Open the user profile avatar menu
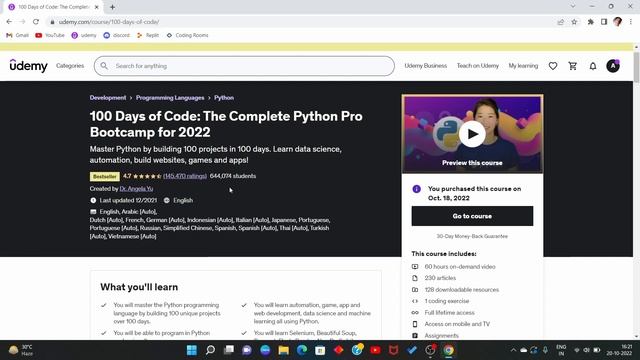Image resolution: width=640 pixels, height=360 pixels. click(x=613, y=66)
